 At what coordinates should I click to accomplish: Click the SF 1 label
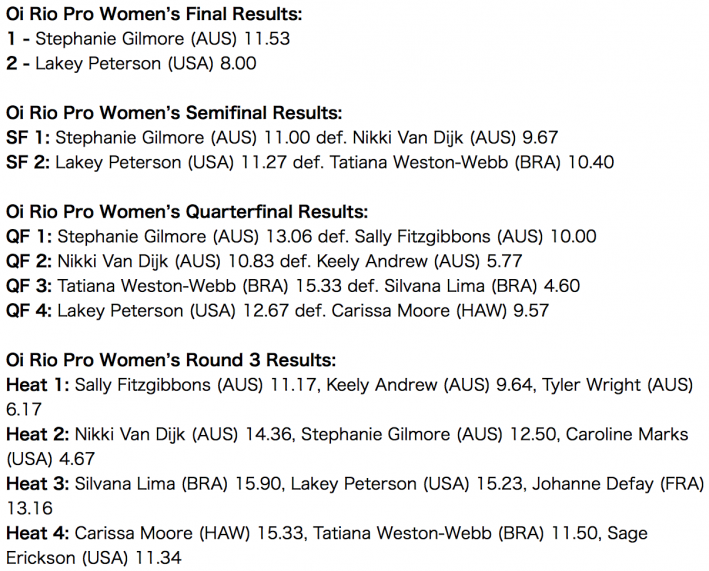[28, 138]
